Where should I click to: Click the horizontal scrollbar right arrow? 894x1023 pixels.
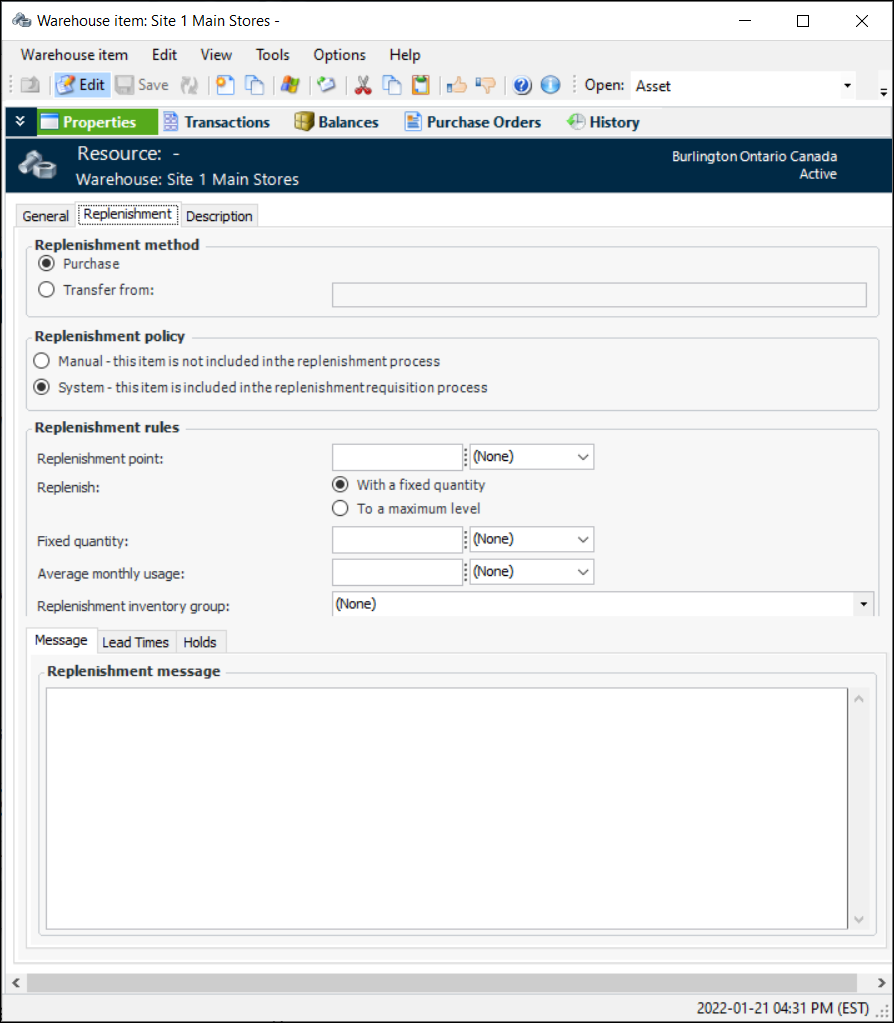(881, 983)
